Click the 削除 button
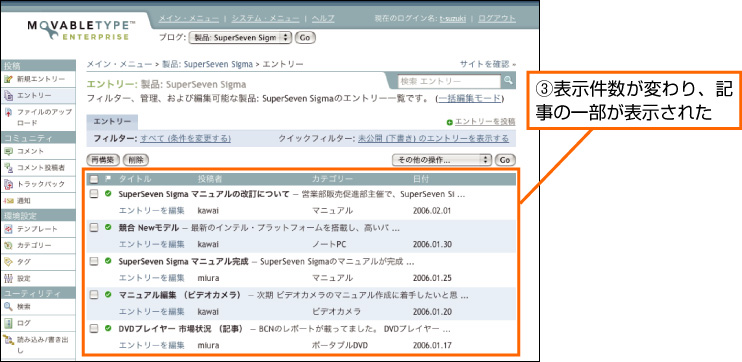 coord(136,160)
